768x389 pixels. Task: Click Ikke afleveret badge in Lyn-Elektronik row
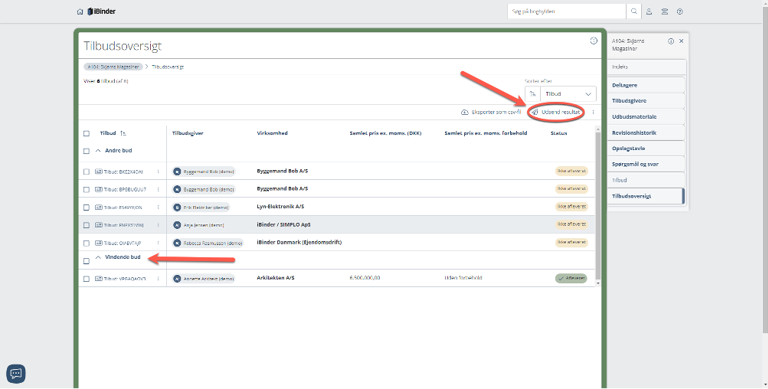(572, 207)
